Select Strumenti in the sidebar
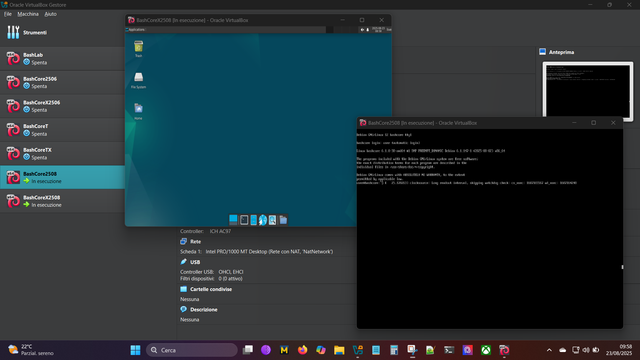640x360 pixels. (62, 33)
